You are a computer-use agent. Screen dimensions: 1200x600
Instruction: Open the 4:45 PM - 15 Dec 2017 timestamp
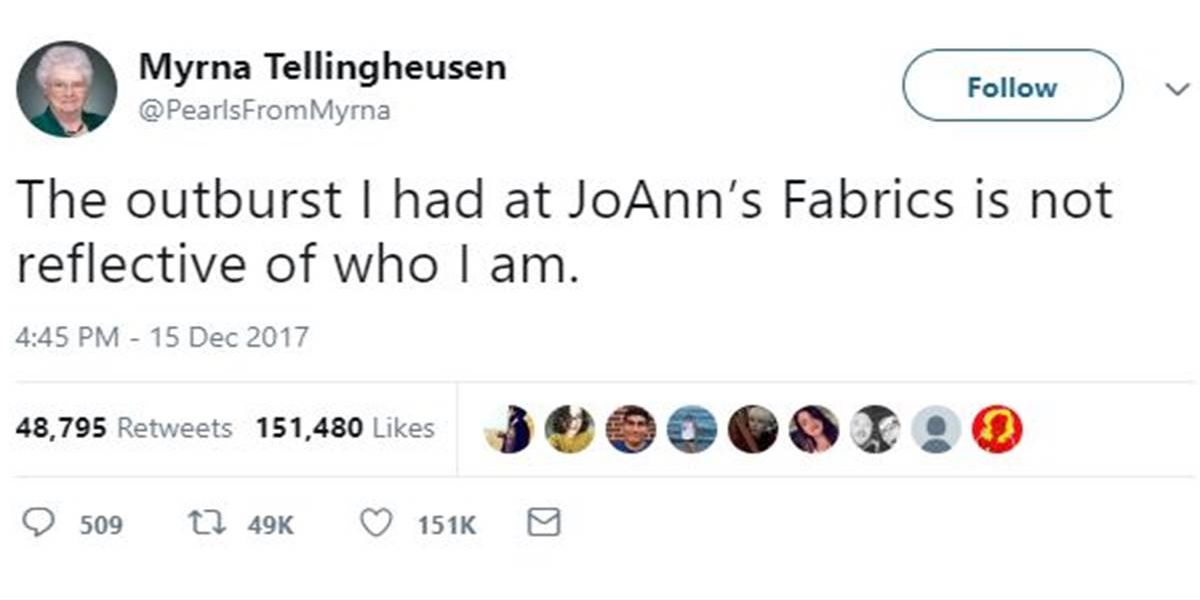coord(162,336)
